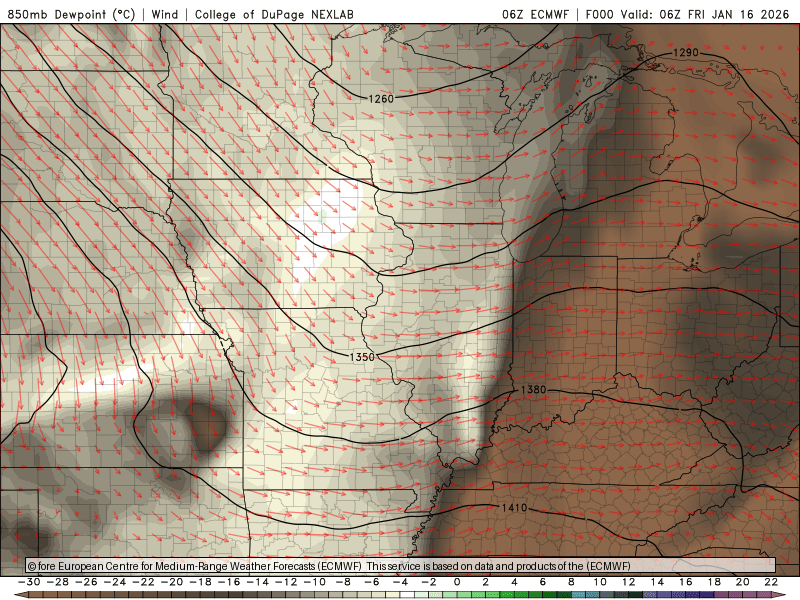Click the 14 value on the color scale
The width and height of the screenshot is (800, 600).
pos(657,582)
